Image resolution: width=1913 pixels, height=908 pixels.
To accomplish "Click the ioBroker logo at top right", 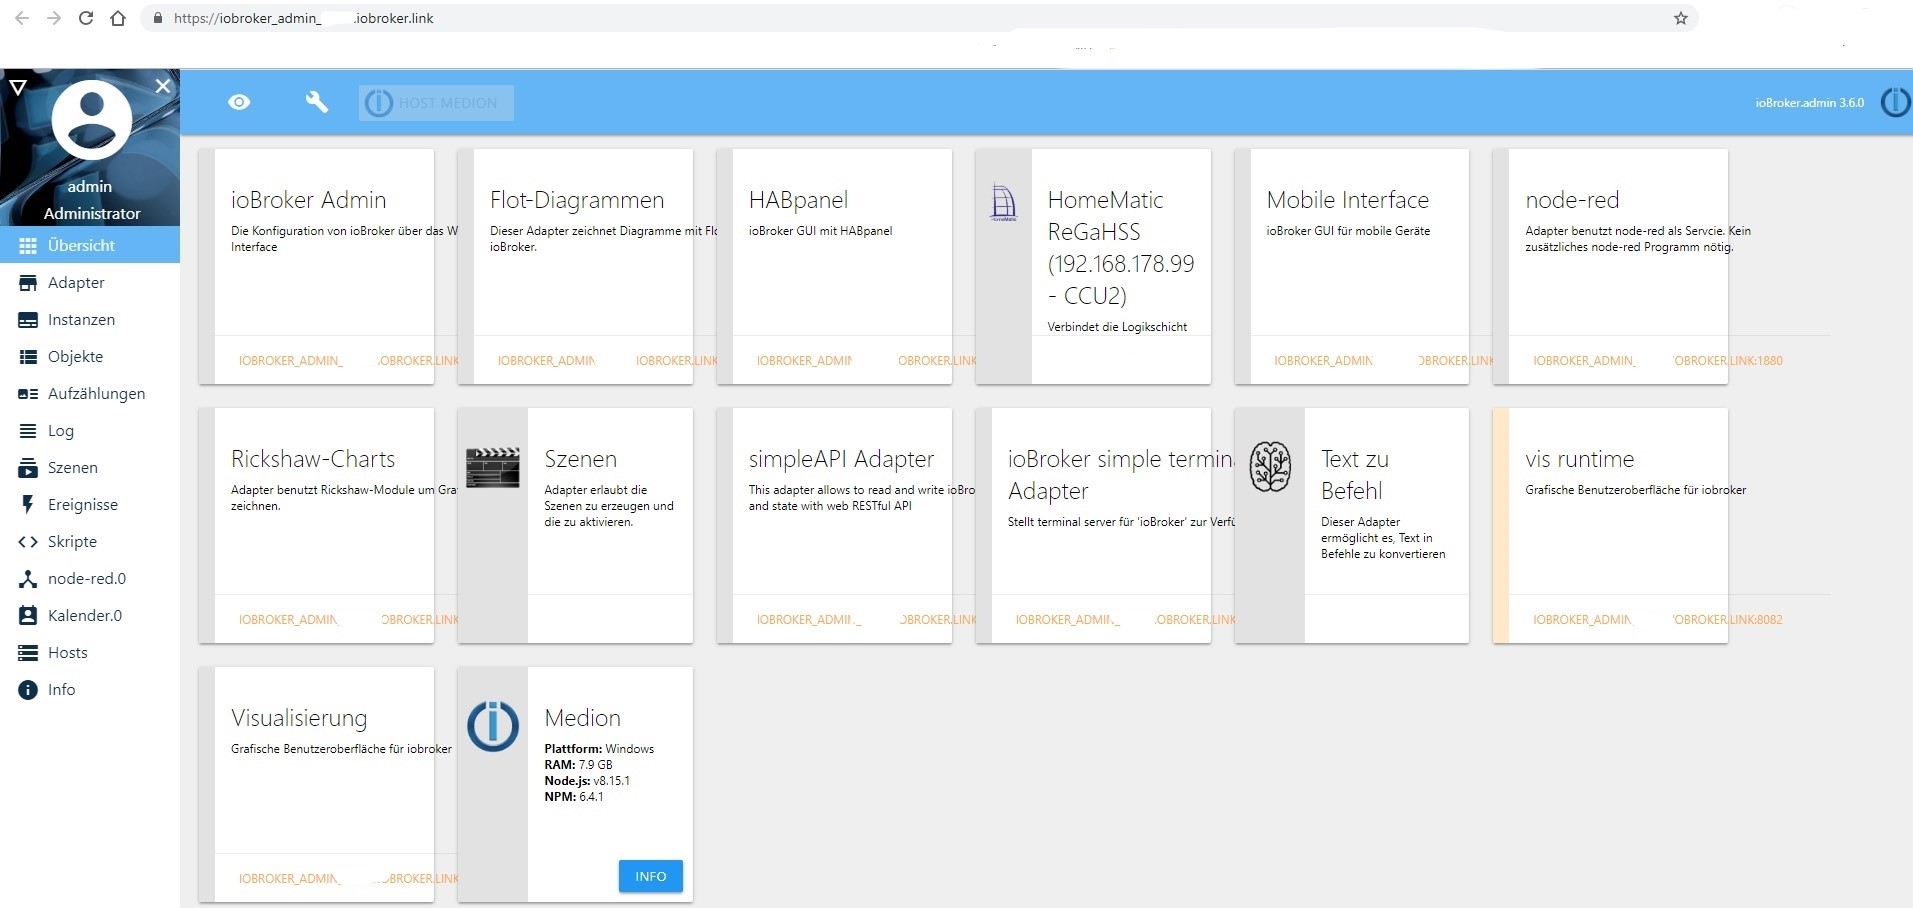I will (x=1895, y=102).
